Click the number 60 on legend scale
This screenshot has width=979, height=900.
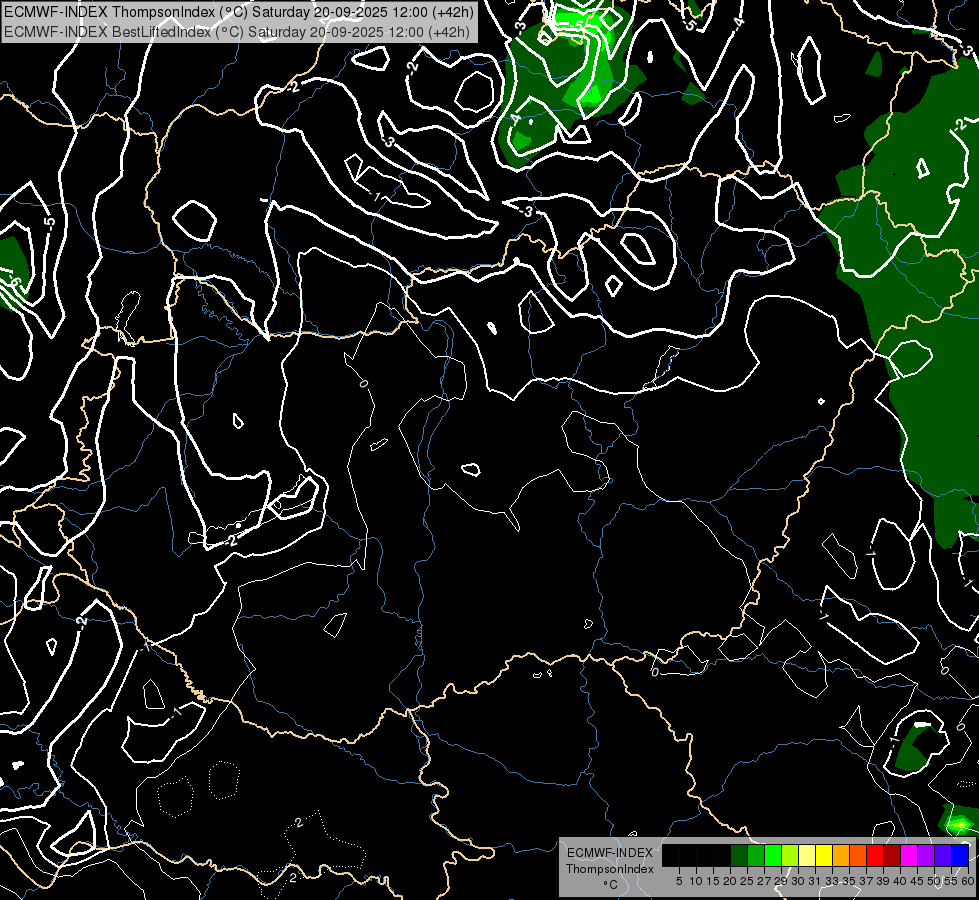tap(967, 881)
